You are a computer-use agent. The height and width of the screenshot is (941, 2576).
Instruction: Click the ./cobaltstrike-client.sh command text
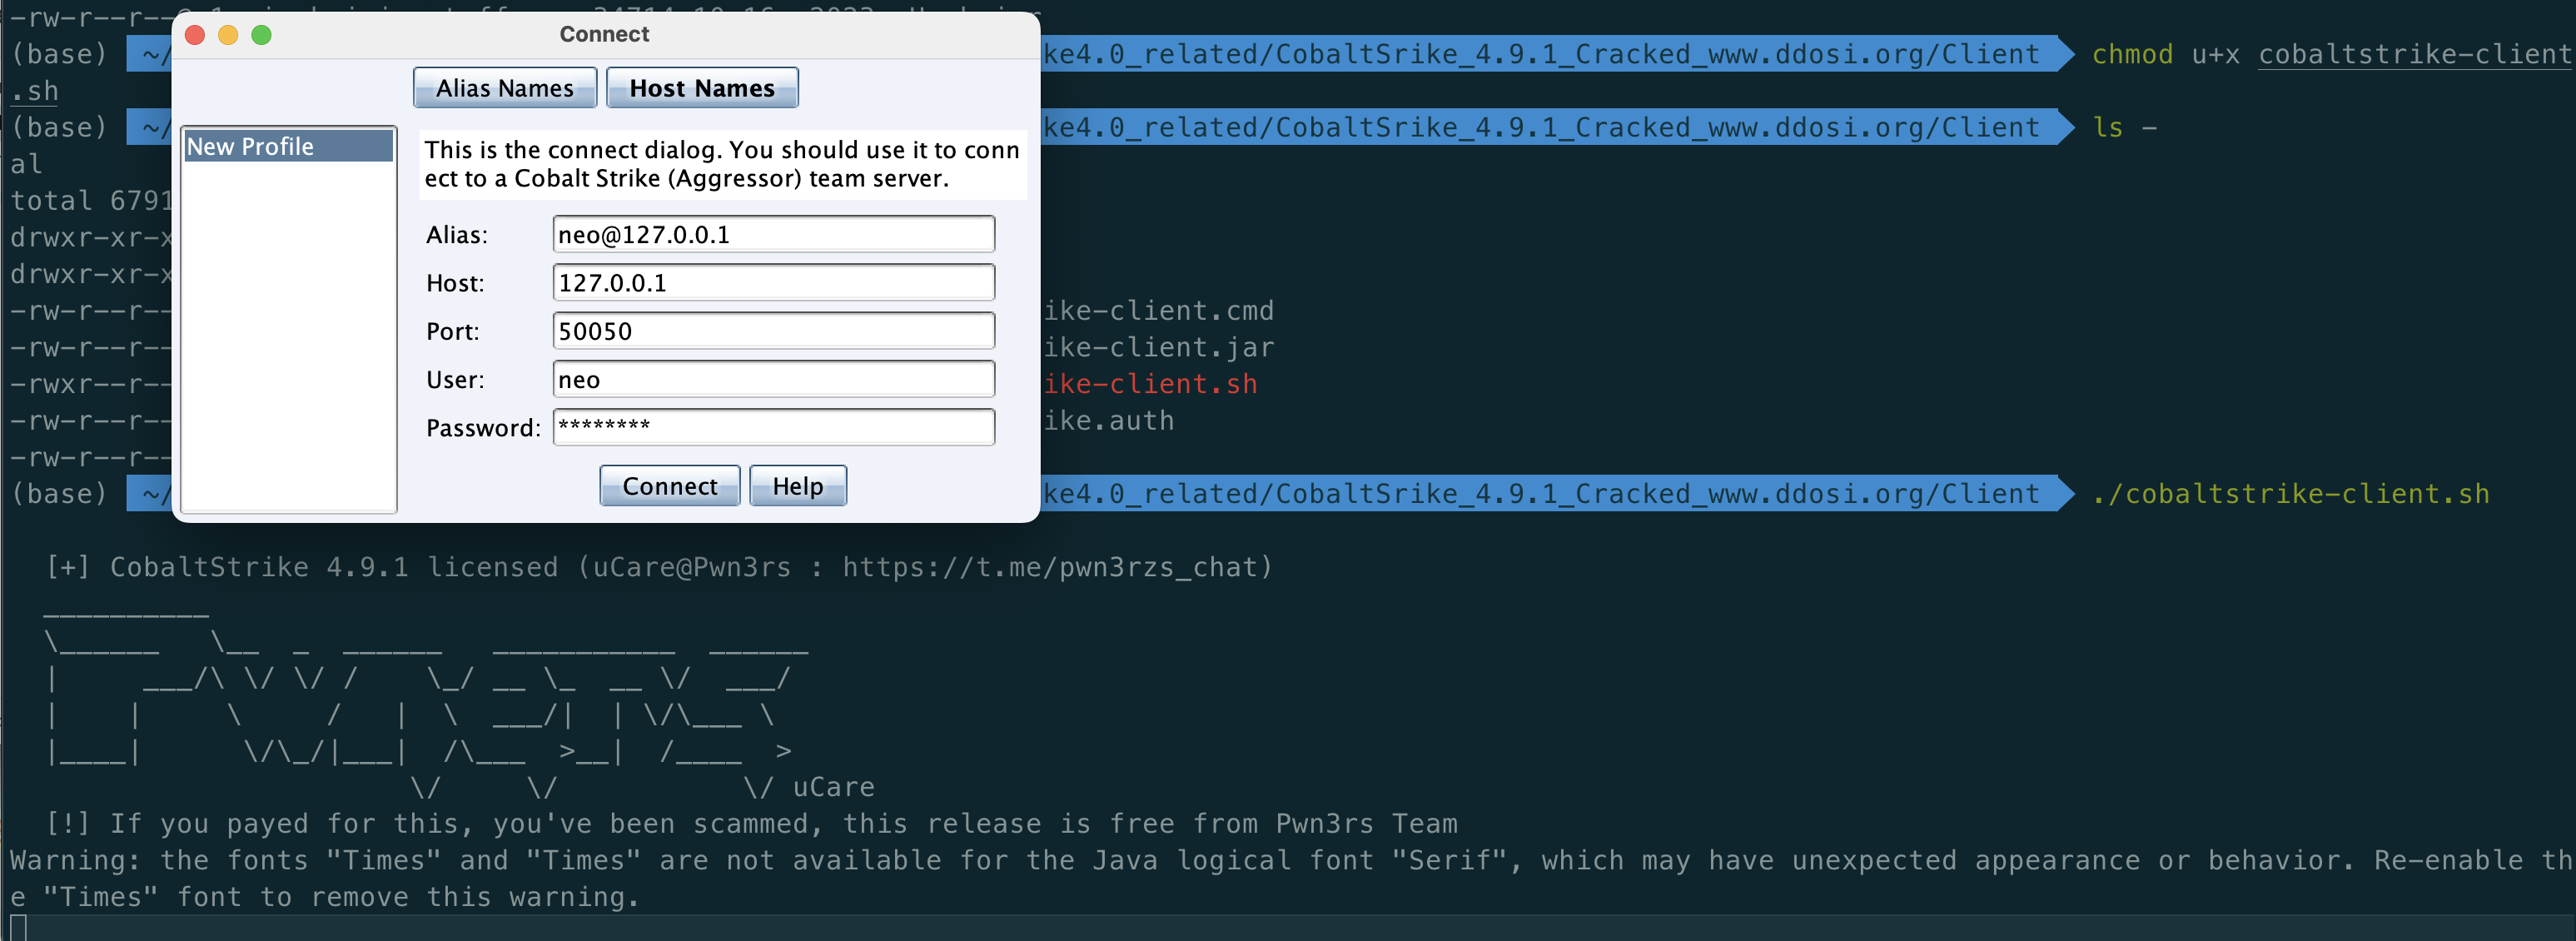[2290, 494]
